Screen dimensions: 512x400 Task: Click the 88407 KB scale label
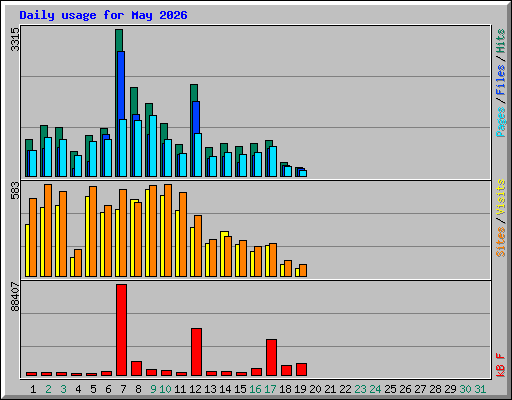pyautogui.click(x=15, y=297)
